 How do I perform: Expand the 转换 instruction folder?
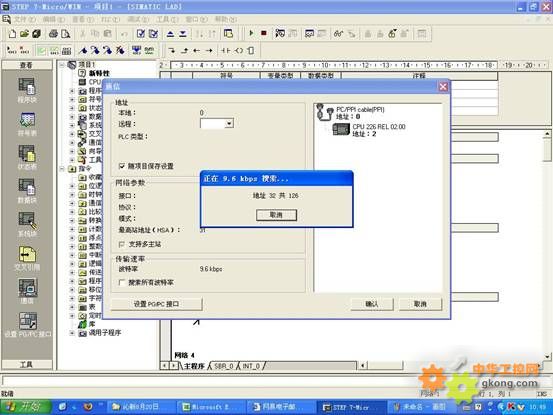72,220
